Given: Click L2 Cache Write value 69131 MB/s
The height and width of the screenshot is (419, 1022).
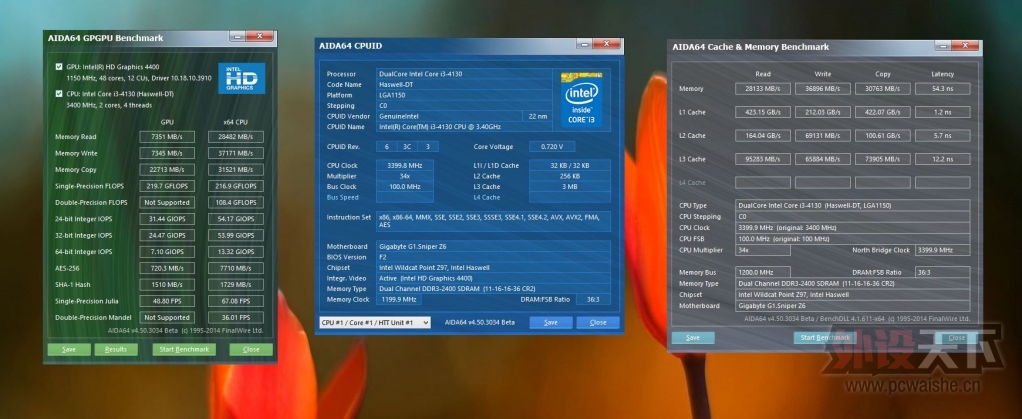Looking at the screenshot, I should pyautogui.click(x=823, y=136).
